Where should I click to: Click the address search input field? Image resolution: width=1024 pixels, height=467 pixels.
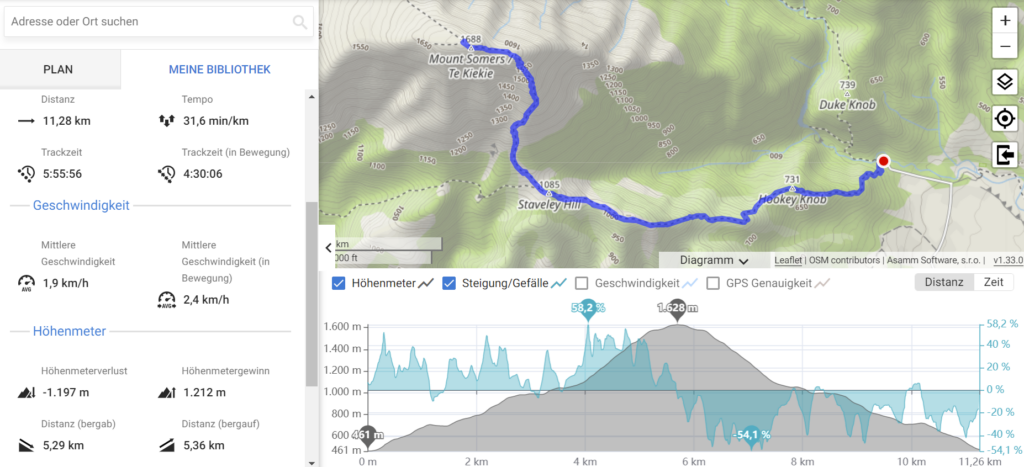150,22
